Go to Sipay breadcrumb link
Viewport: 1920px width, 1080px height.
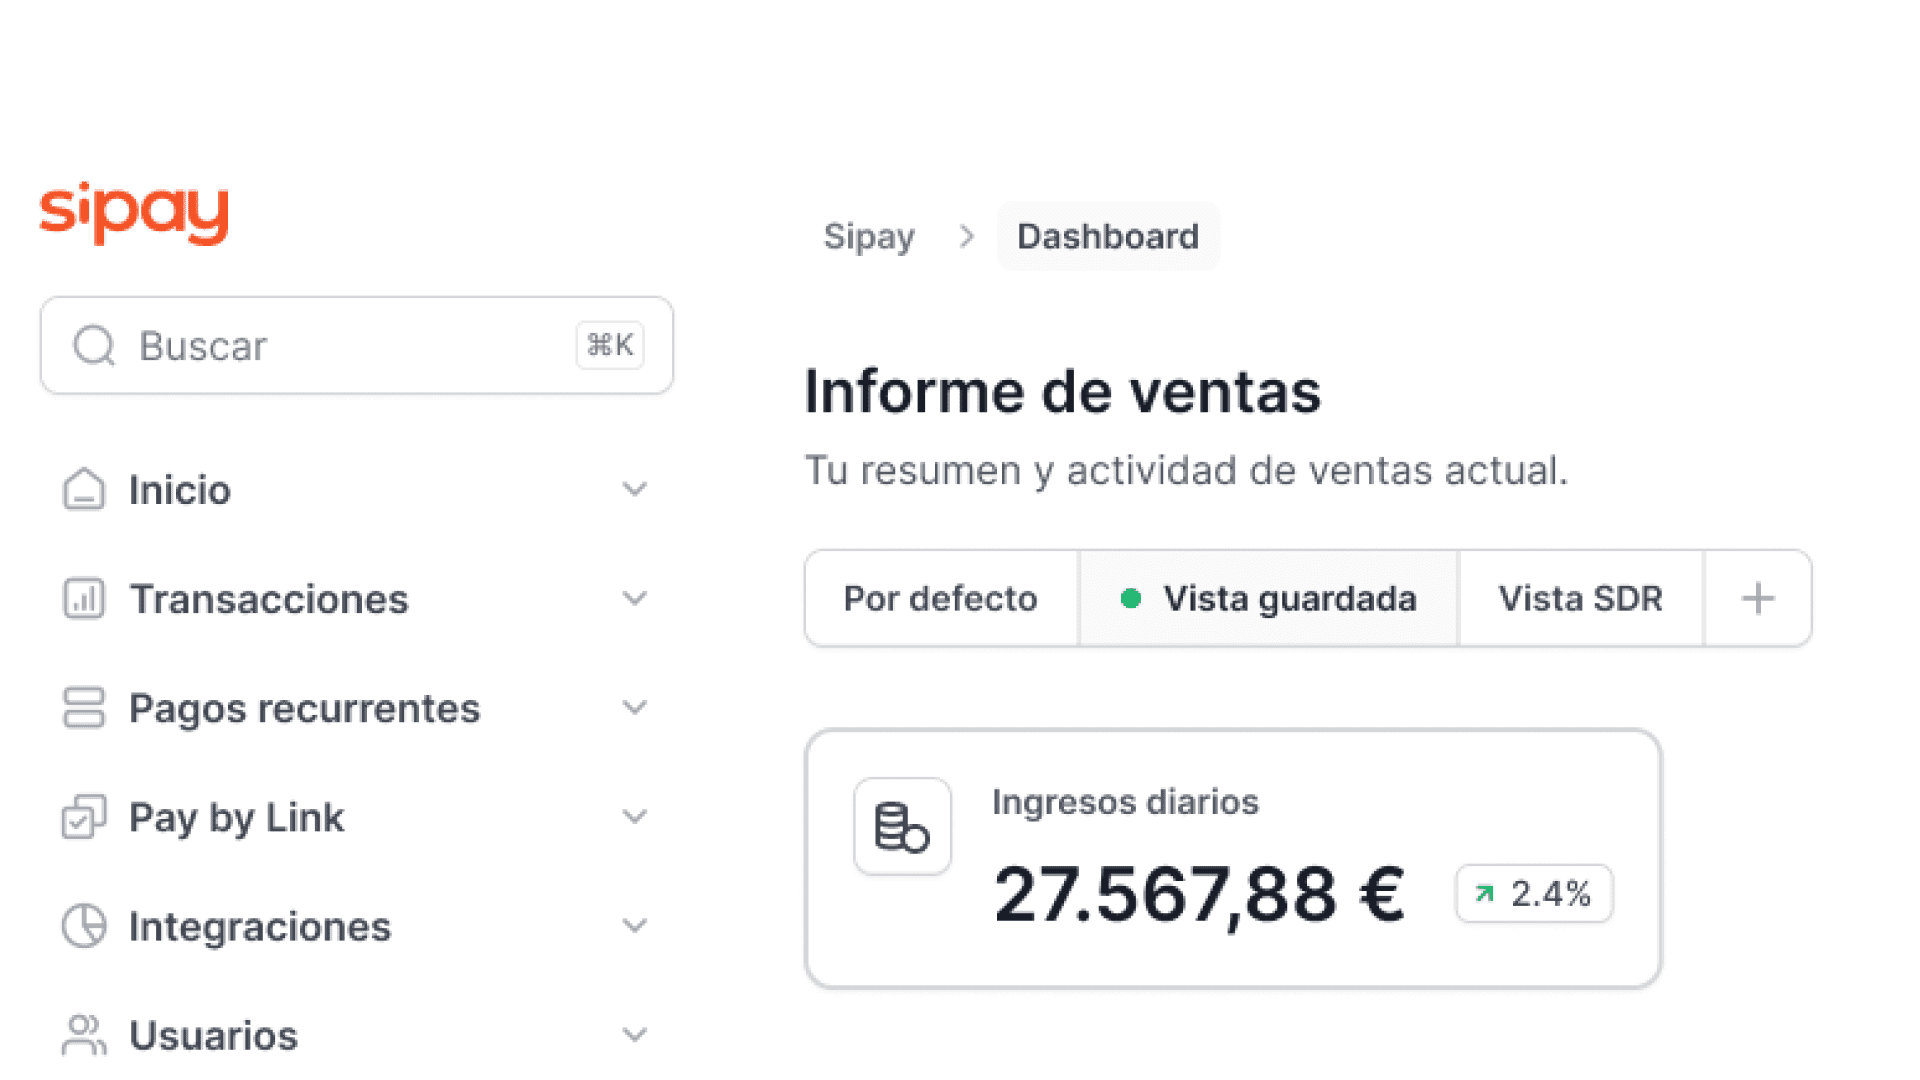pos(869,237)
